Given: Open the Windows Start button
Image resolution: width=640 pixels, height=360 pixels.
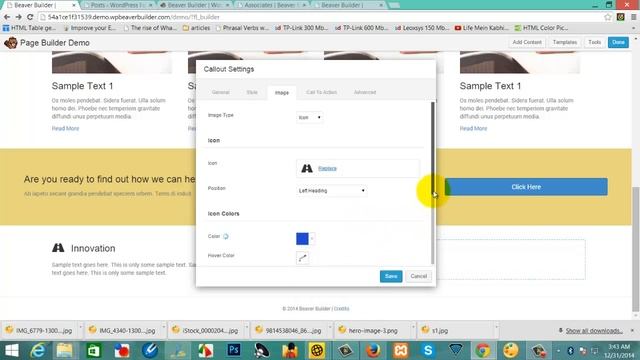Looking at the screenshot, I should pyautogui.click(x=12, y=350).
